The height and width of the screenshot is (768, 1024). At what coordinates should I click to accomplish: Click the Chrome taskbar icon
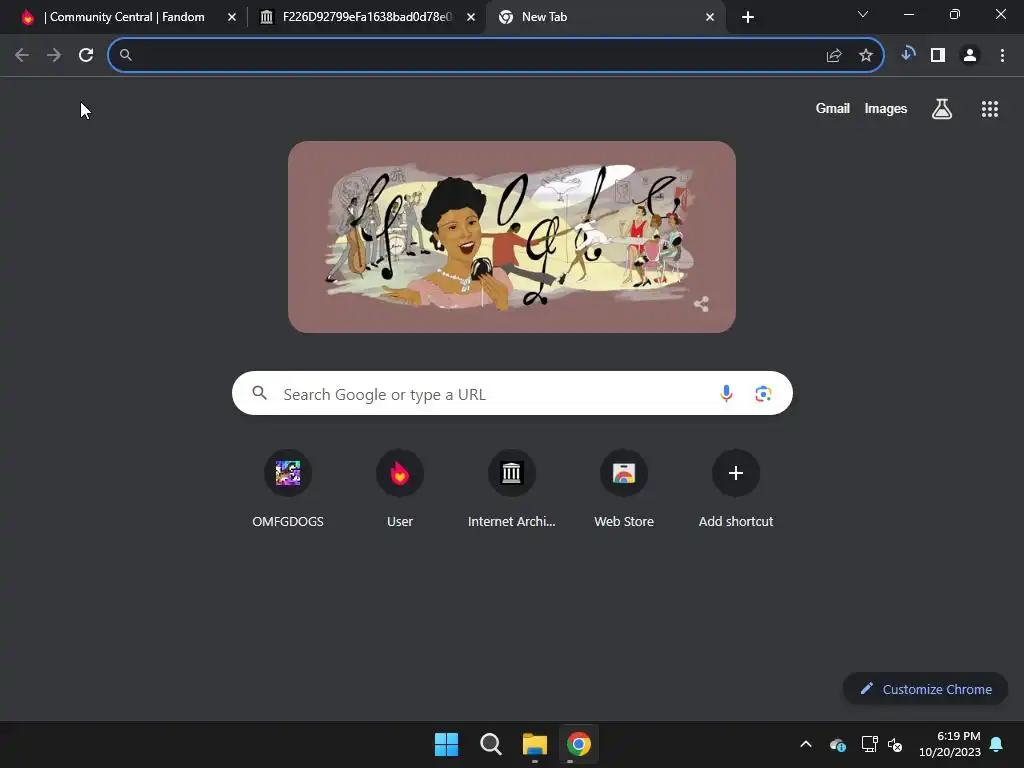[x=579, y=744]
